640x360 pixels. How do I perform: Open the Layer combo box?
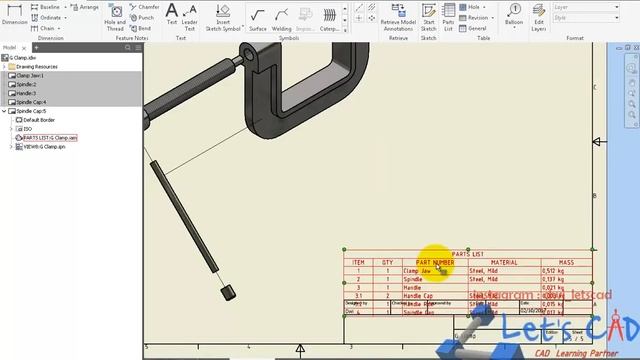coord(586,7)
